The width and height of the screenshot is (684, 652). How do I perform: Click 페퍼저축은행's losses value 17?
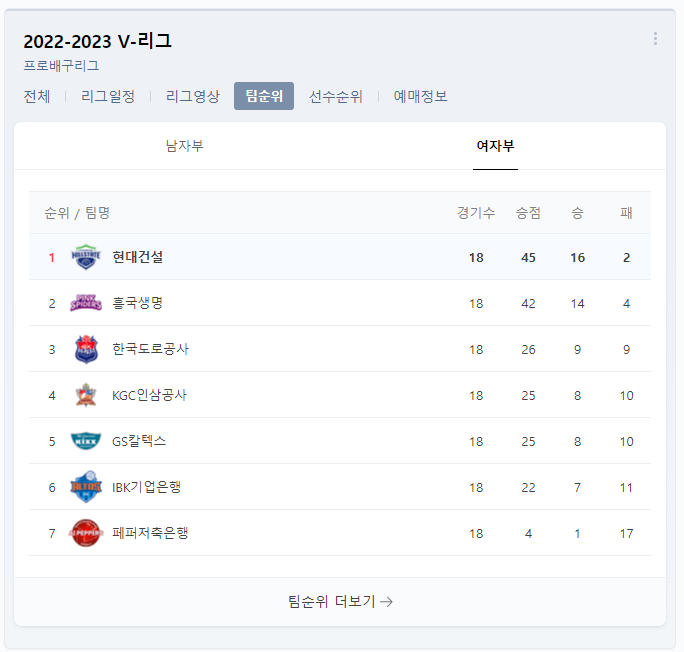(x=626, y=533)
